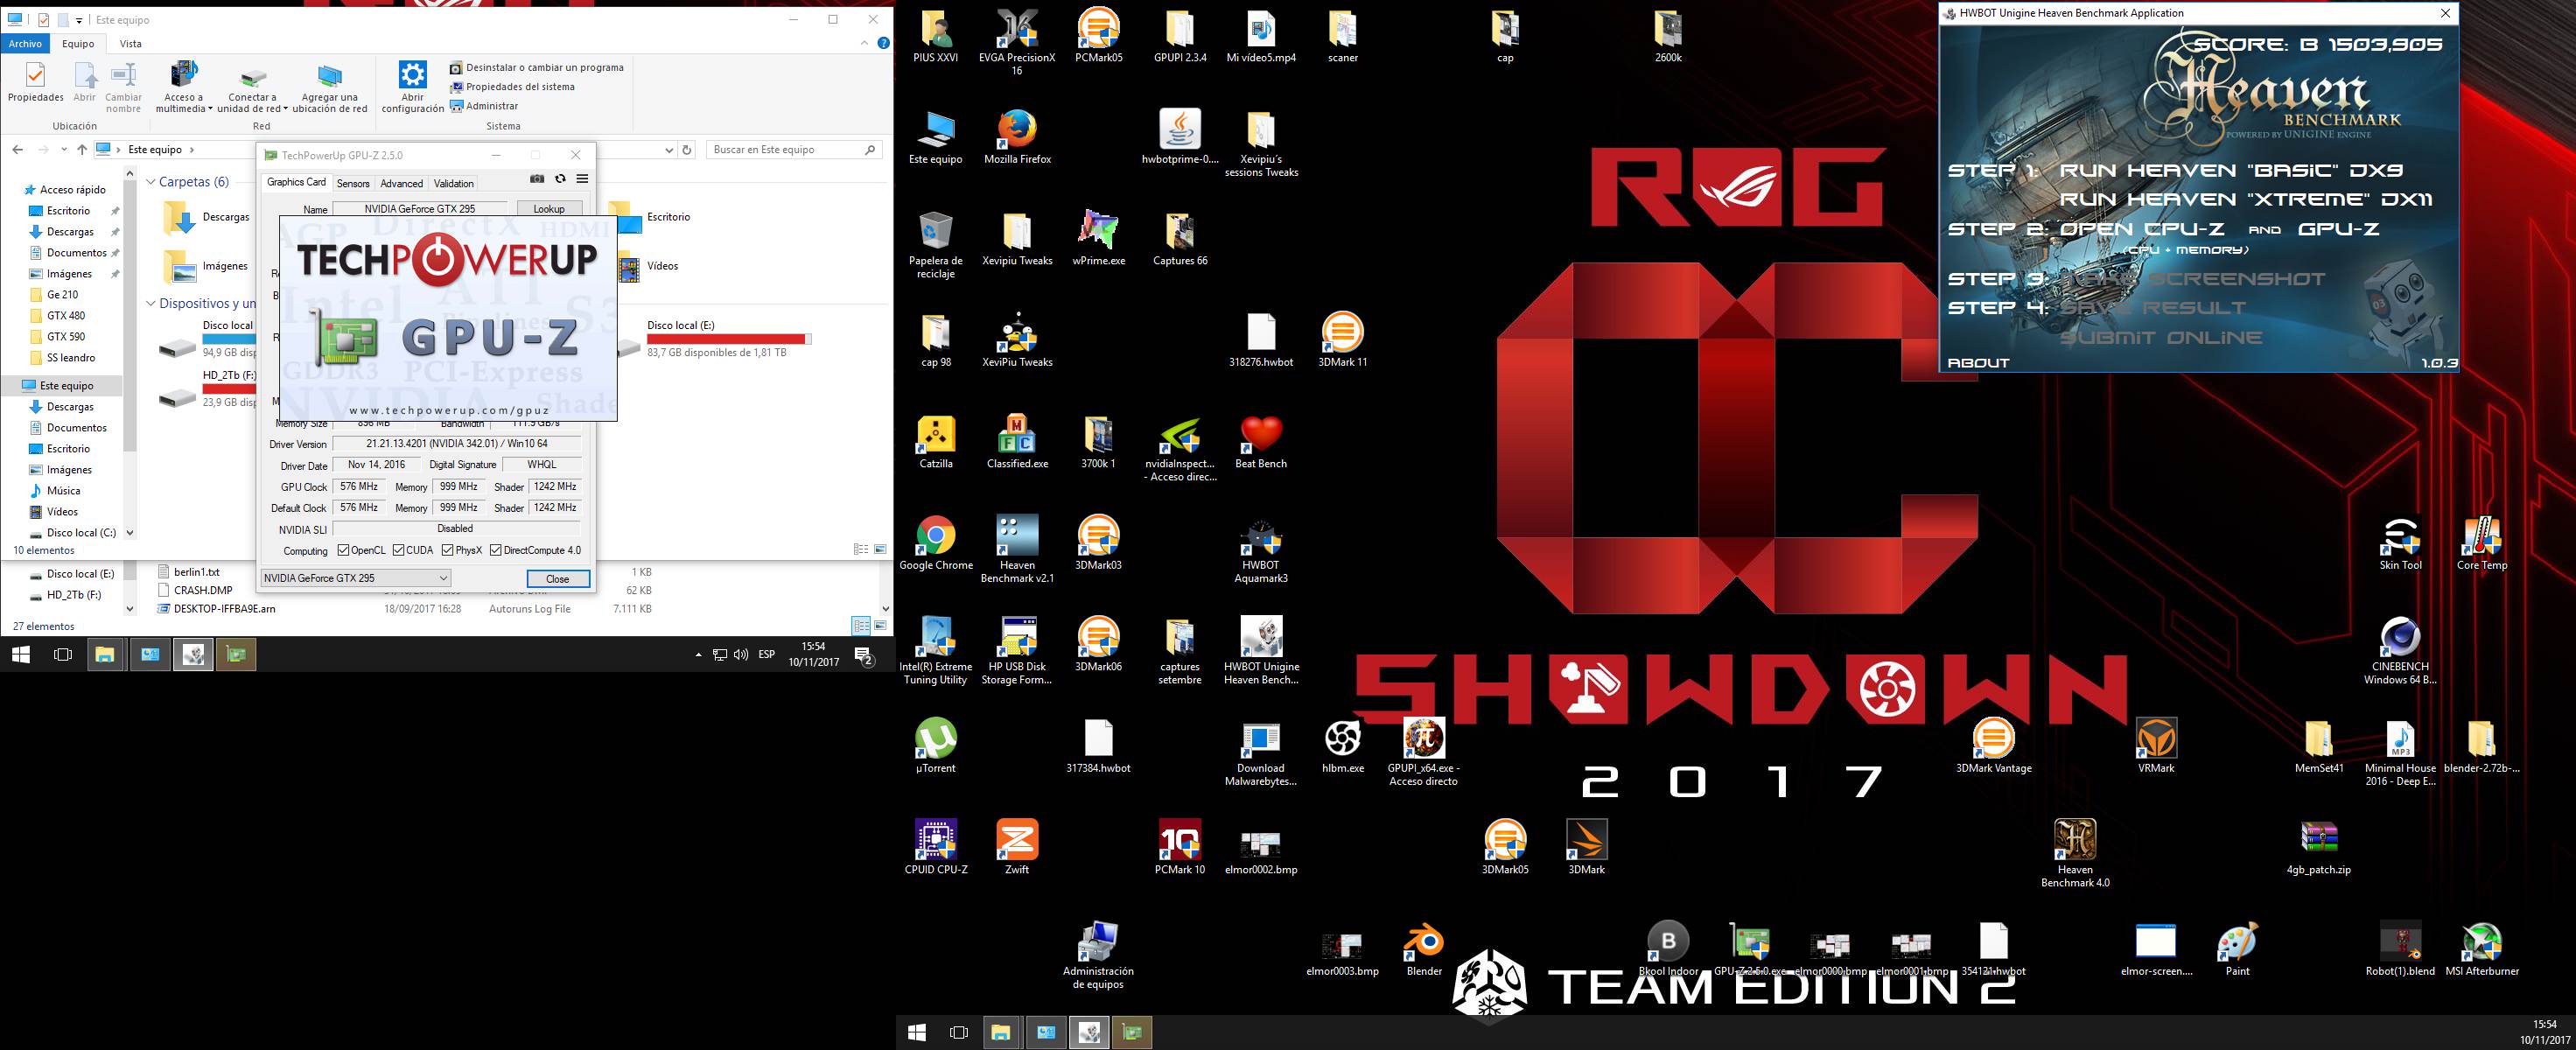Open the recent locations dropdown beside Forward

click(62, 150)
